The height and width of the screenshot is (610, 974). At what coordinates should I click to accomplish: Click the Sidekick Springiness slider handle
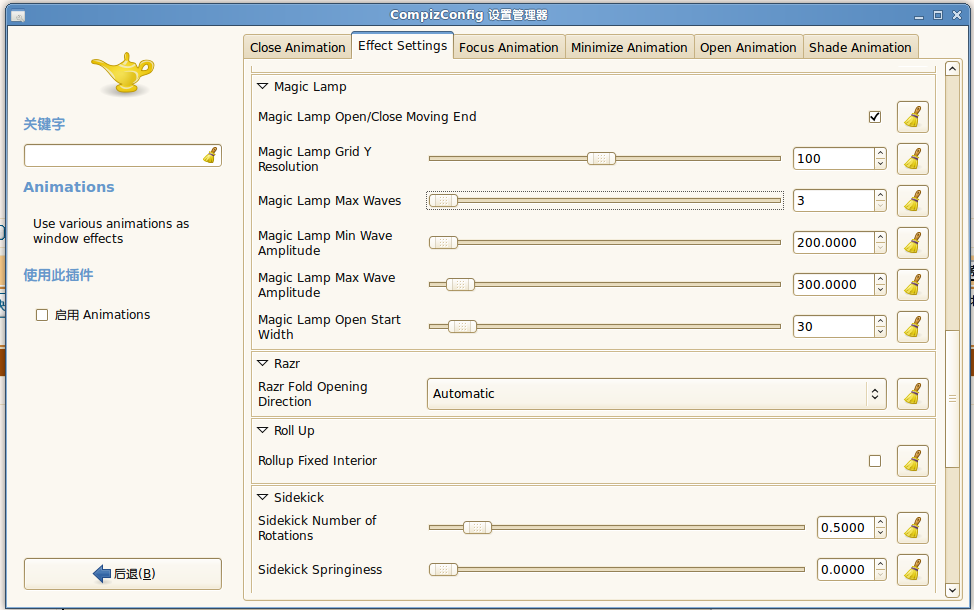(x=443, y=570)
